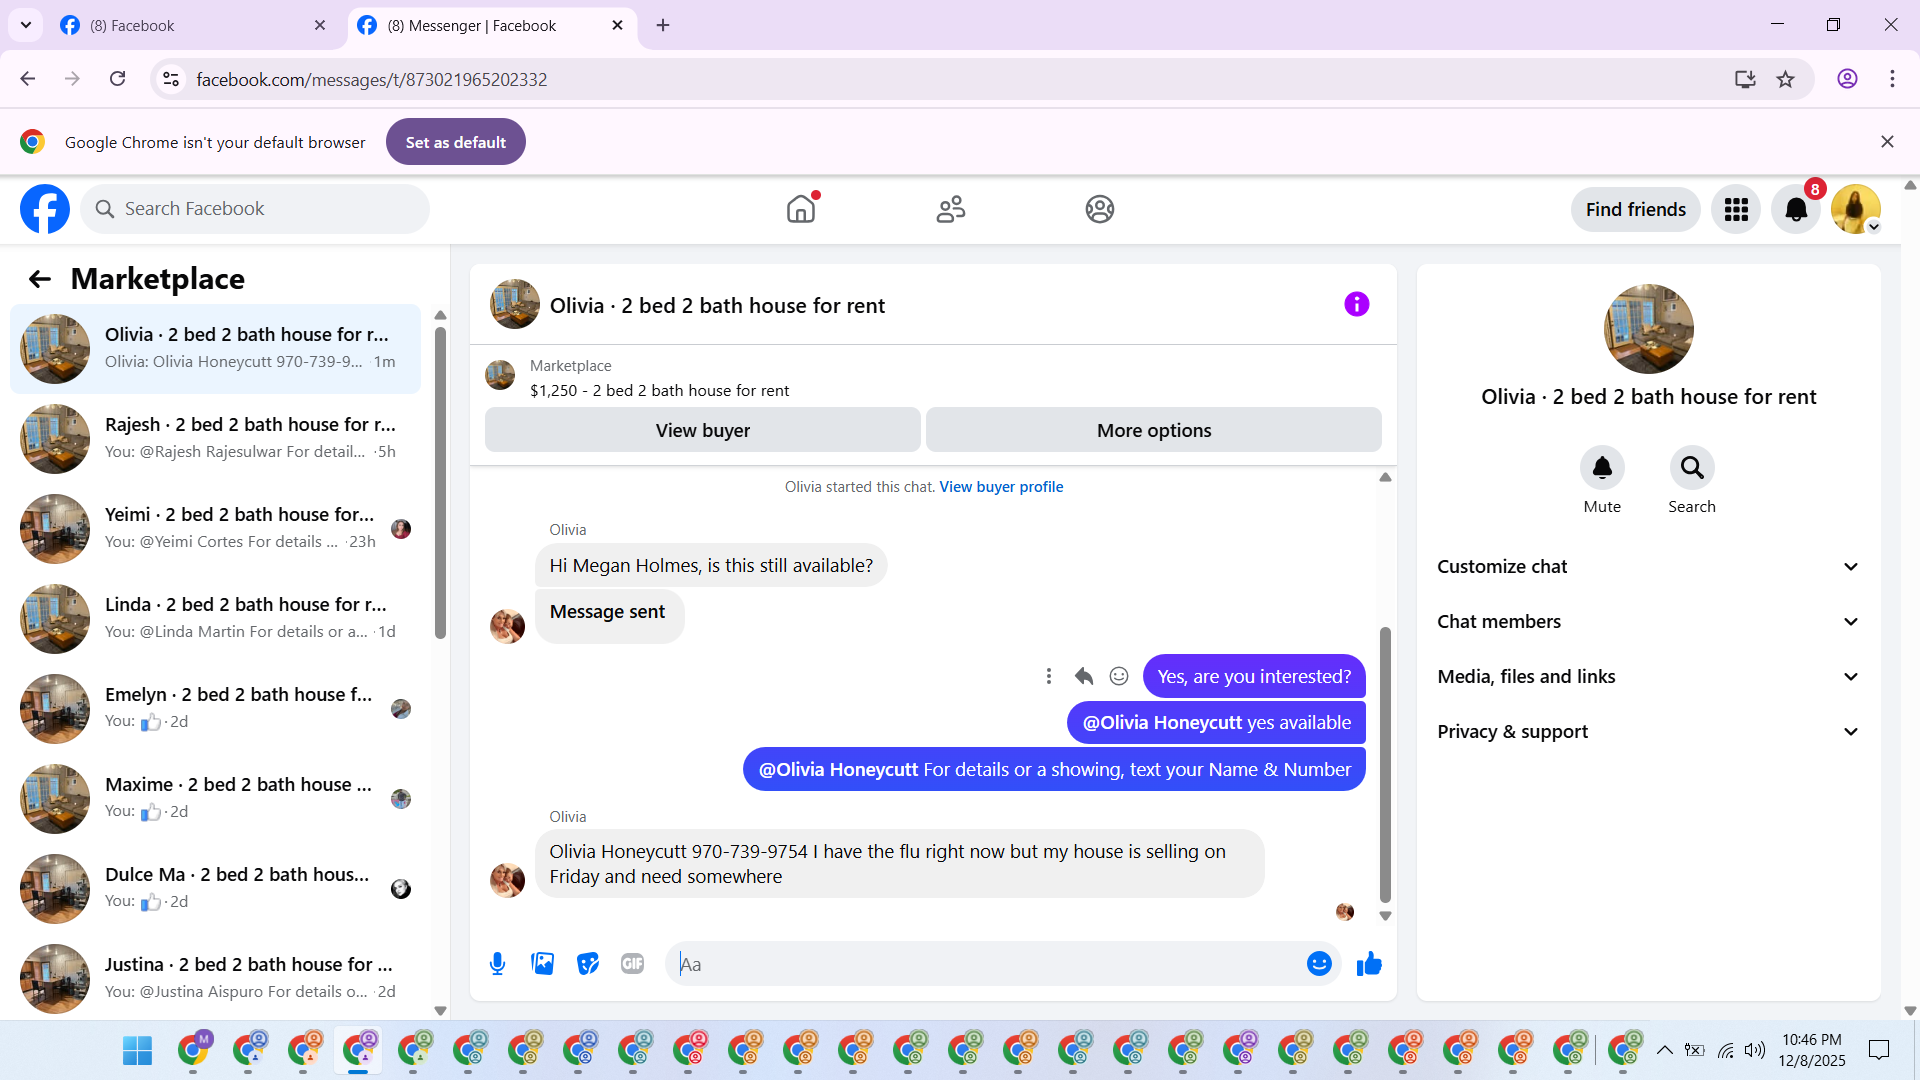Follow the 'View buyer profile' link
The width and height of the screenshot is (1920, 1080).
click(1001, 487)
